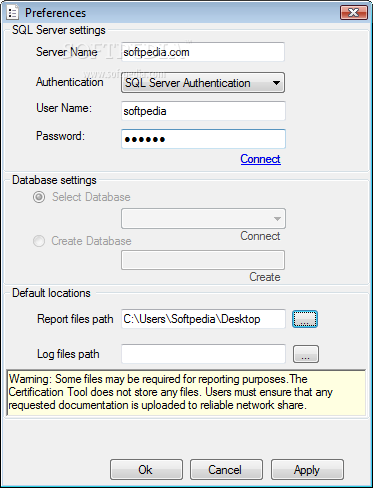Image resolution: width=373 pixels, height=488 pixels.
Task: Click the Server Name input field
Action: coord(203,52)
